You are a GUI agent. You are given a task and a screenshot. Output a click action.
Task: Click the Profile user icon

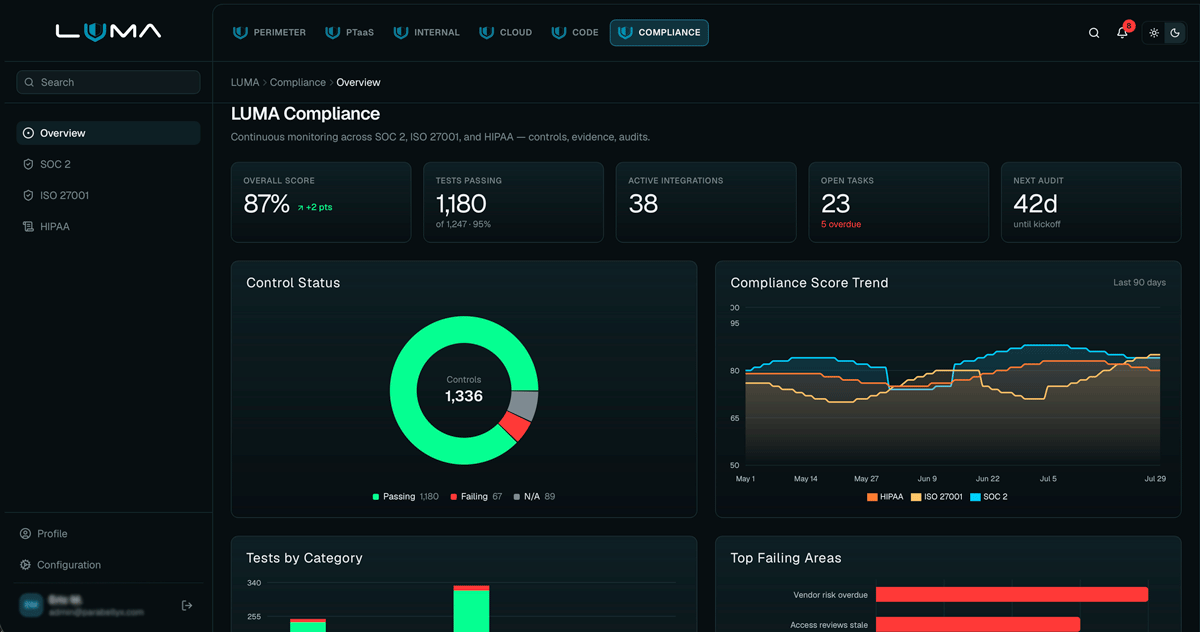pyautogui.click(x=26, y=534)
